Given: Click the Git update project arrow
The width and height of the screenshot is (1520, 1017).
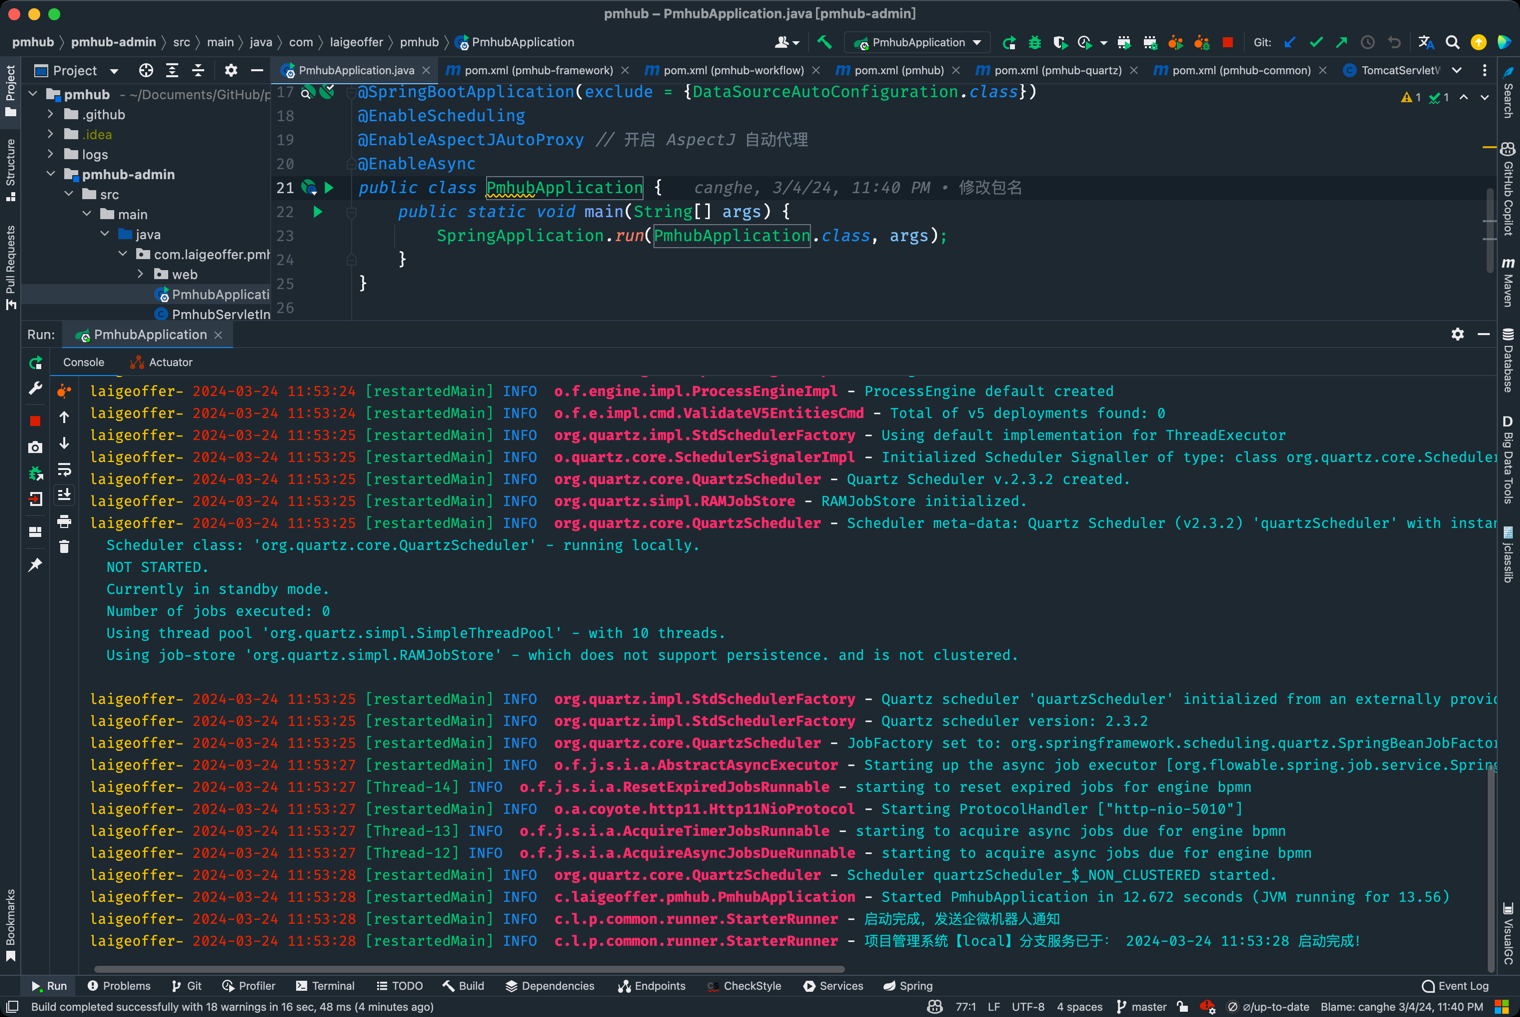Looking at the screenshot, I should tap(1290, 42).
